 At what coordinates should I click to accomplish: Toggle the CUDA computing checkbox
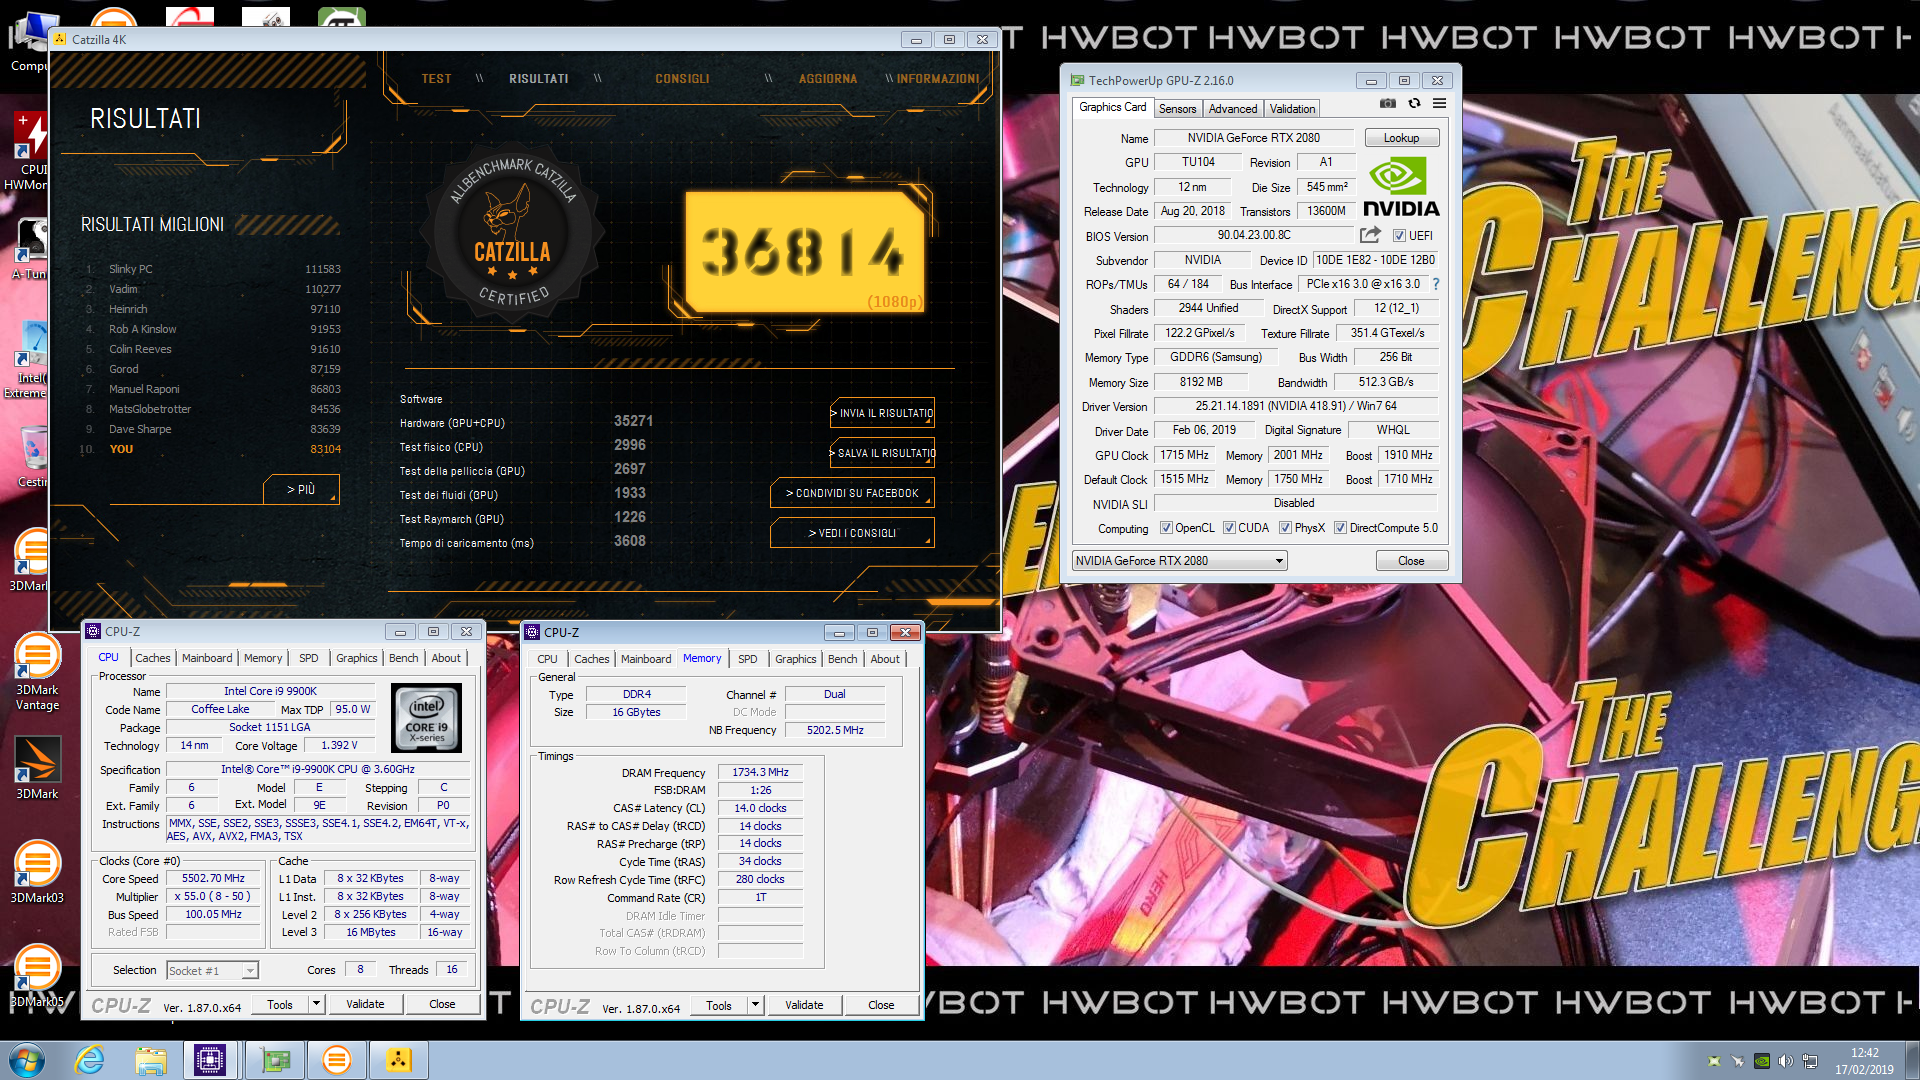(x=1229, y=528)
